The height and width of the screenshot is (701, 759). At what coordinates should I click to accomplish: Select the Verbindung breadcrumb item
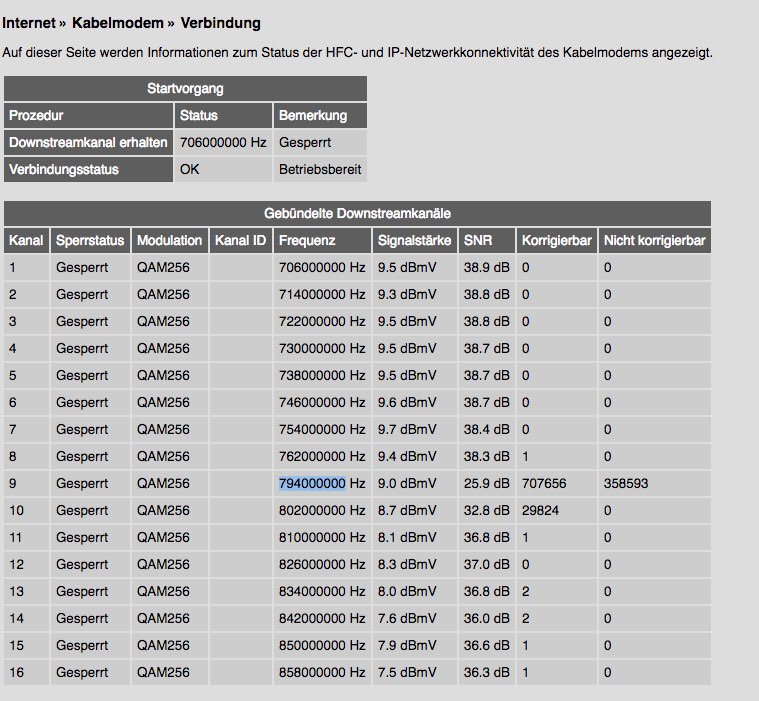coord(220,22)
